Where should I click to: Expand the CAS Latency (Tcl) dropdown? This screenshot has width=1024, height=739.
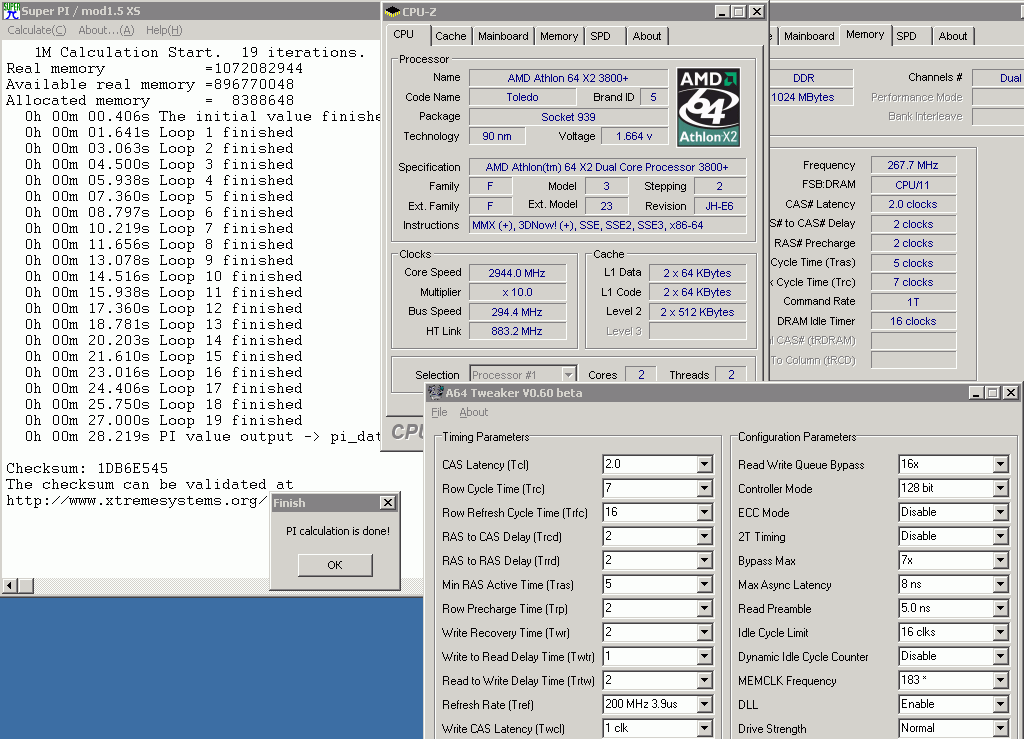coord(704,464)
